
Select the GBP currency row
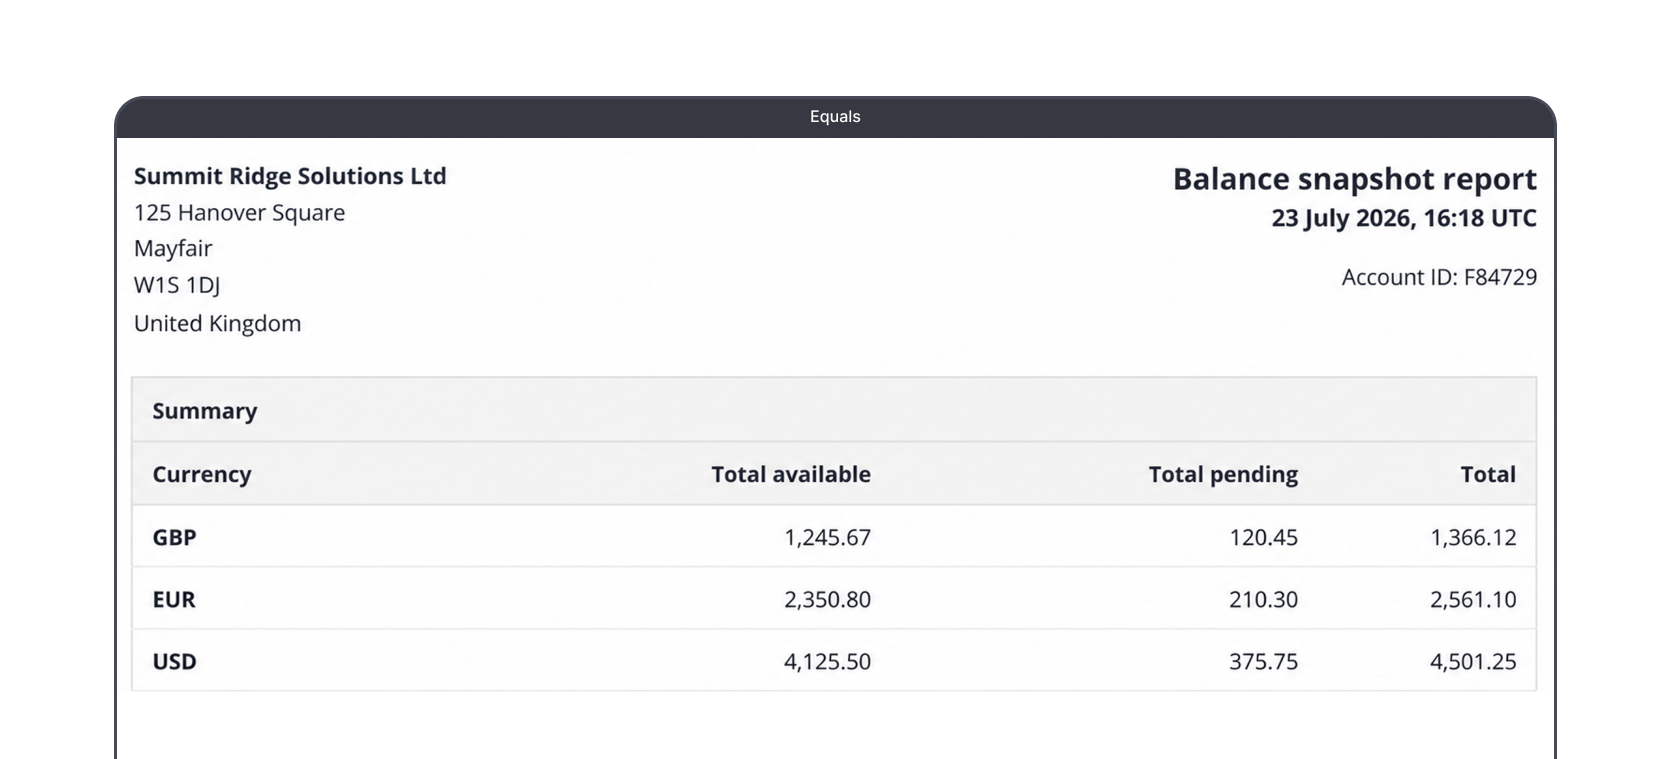pyautogui.click(x=834, y=537)
